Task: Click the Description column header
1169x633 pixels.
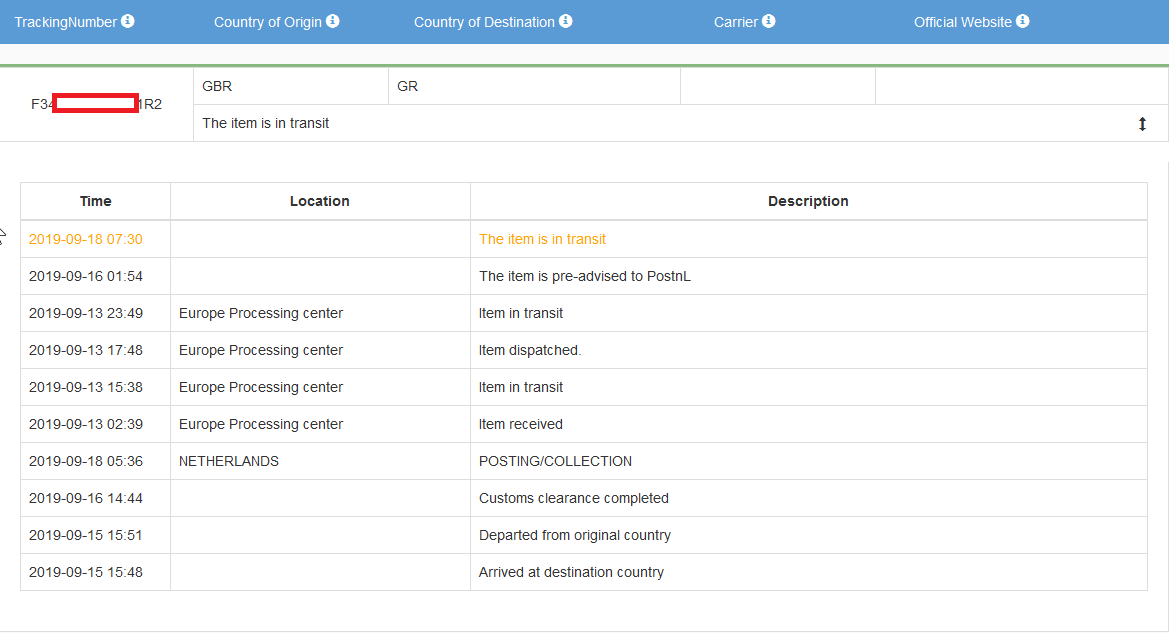Action: 808,201
